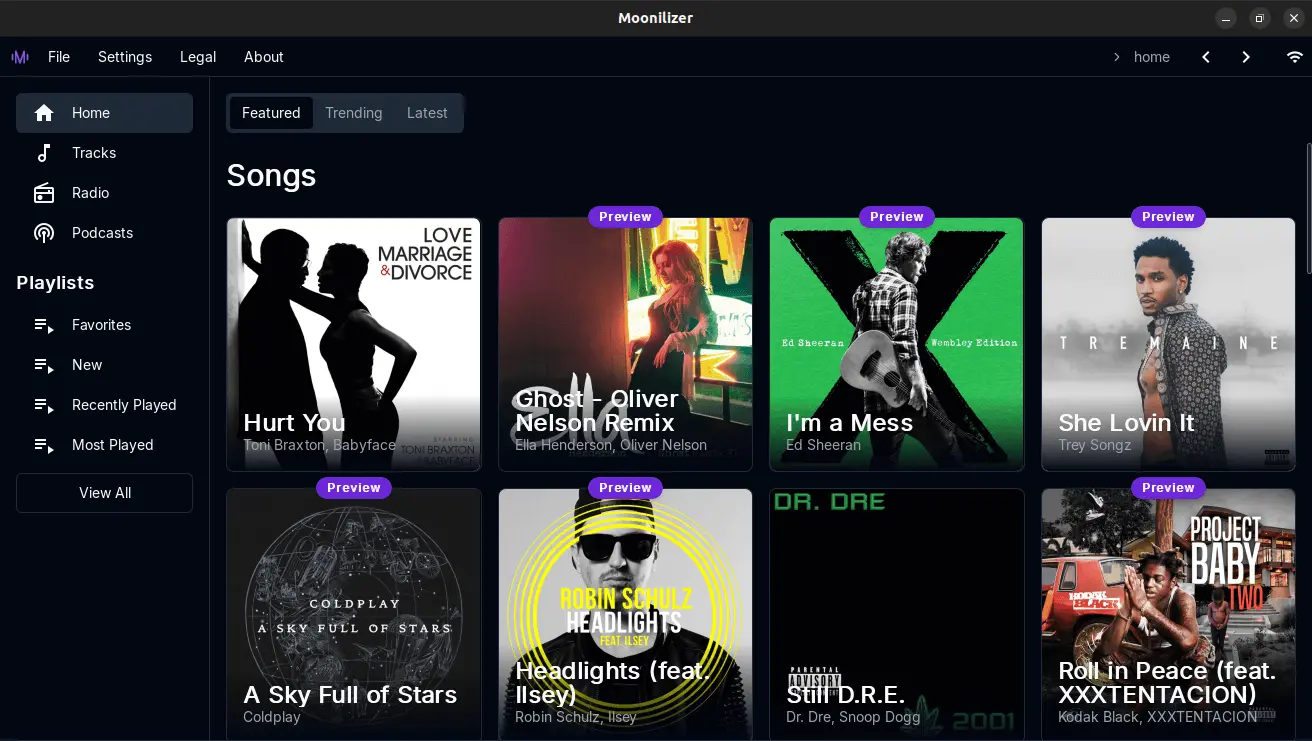Click the Moonilizer logo icon
Screen dimensions: 1312x741
20,57
